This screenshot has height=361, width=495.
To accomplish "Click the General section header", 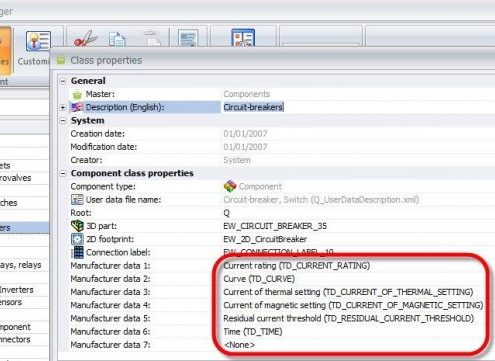I will coord(88,81).
